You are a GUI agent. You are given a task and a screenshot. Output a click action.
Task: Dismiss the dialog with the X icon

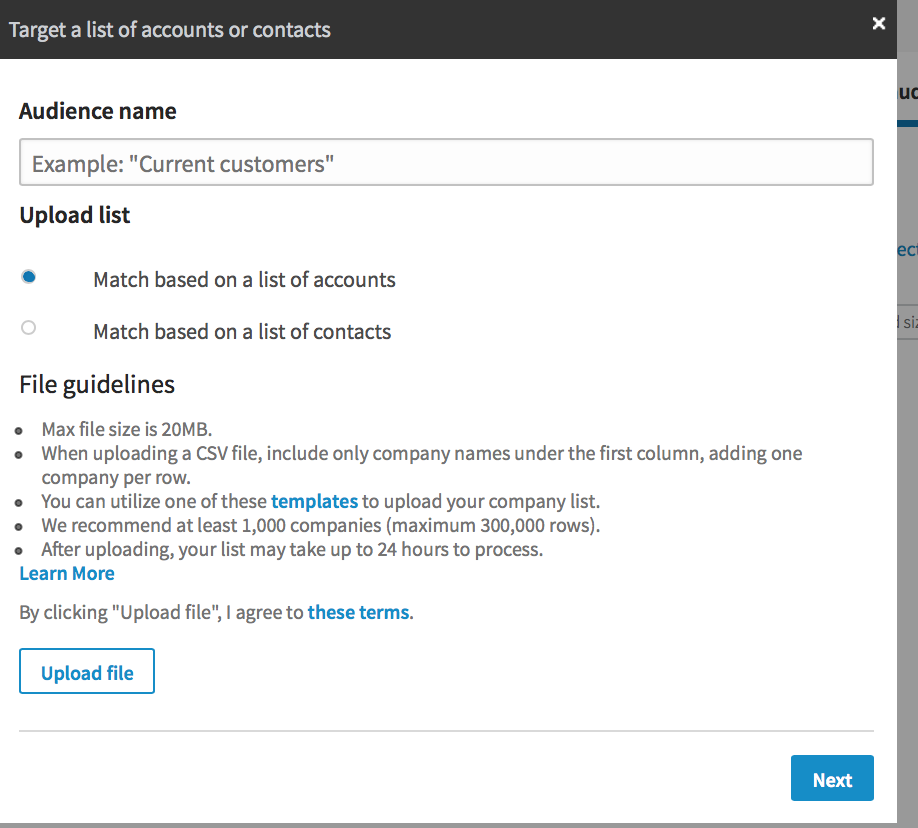pos(878,23)
